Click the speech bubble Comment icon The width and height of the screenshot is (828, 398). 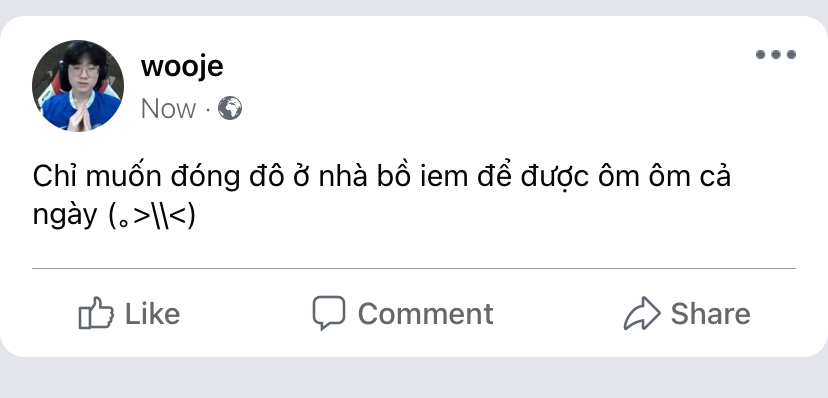tap(329, 312)
